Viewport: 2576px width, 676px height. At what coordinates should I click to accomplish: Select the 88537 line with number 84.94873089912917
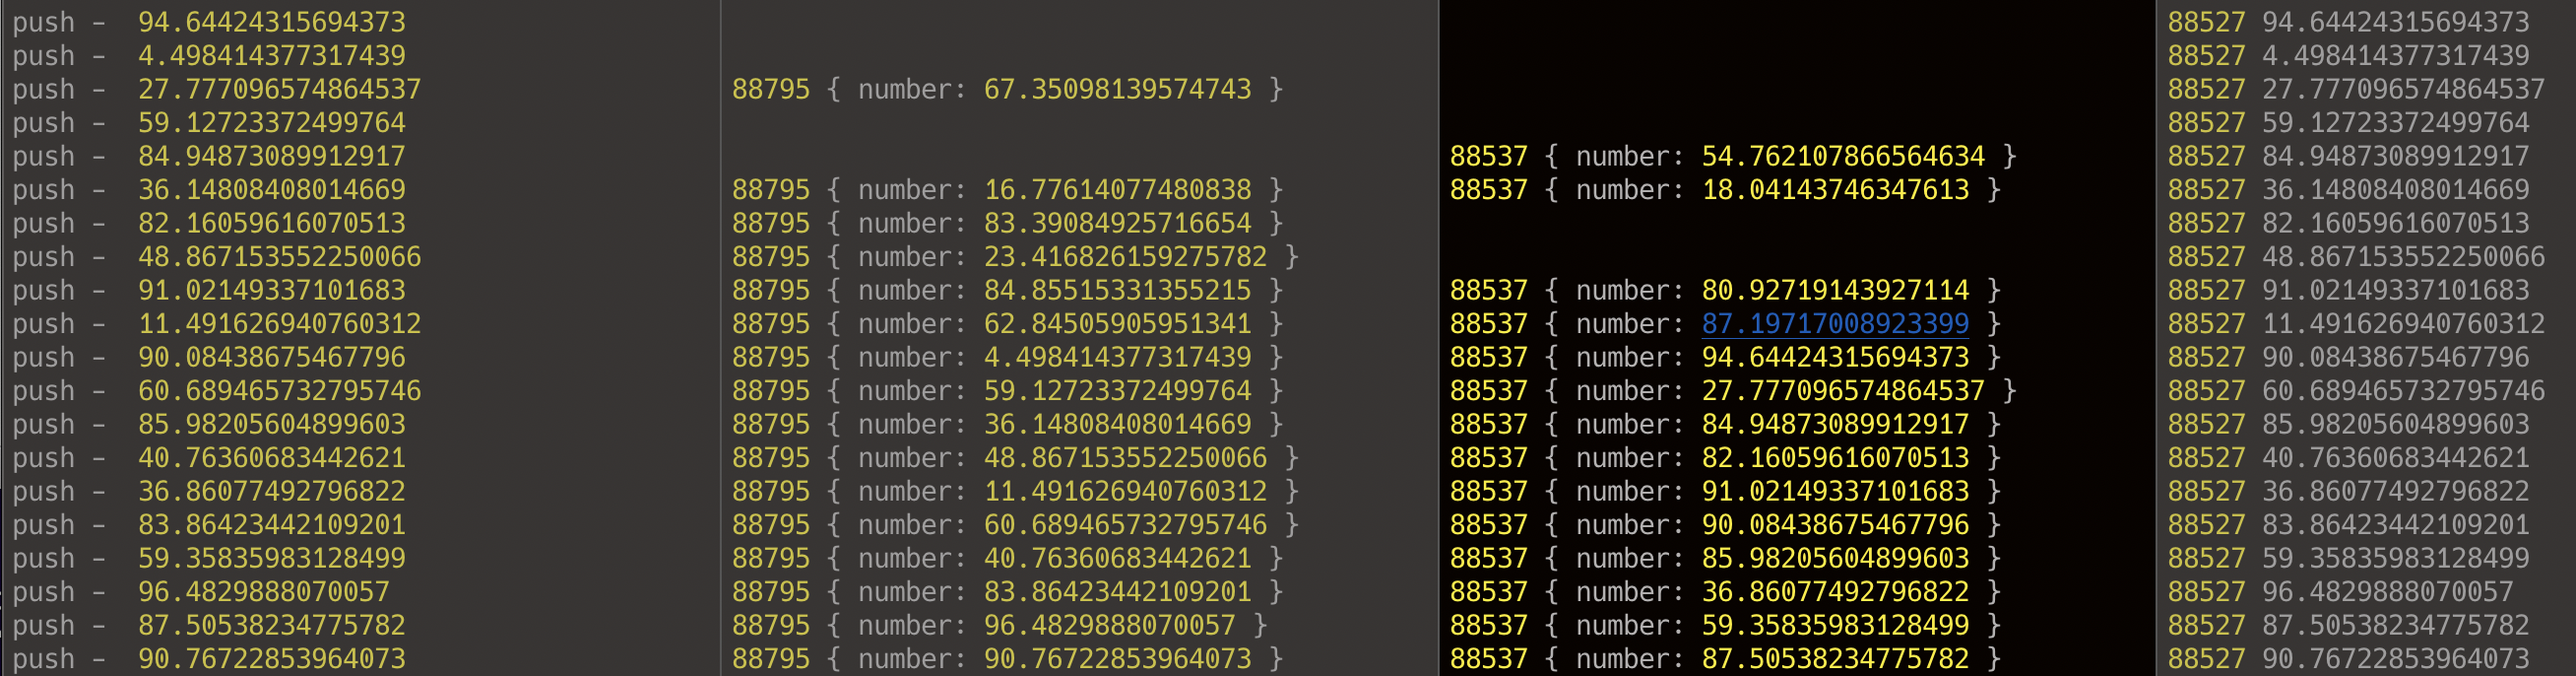tap(1726, 424)
